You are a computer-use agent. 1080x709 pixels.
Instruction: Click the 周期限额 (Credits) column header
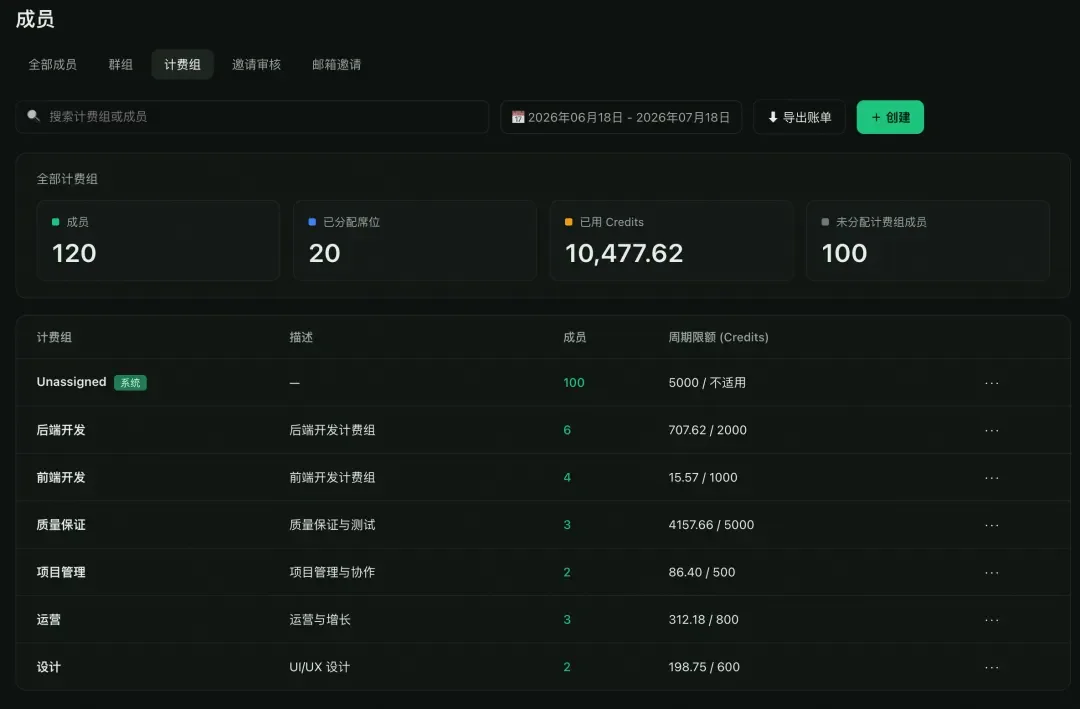point(718,337)
